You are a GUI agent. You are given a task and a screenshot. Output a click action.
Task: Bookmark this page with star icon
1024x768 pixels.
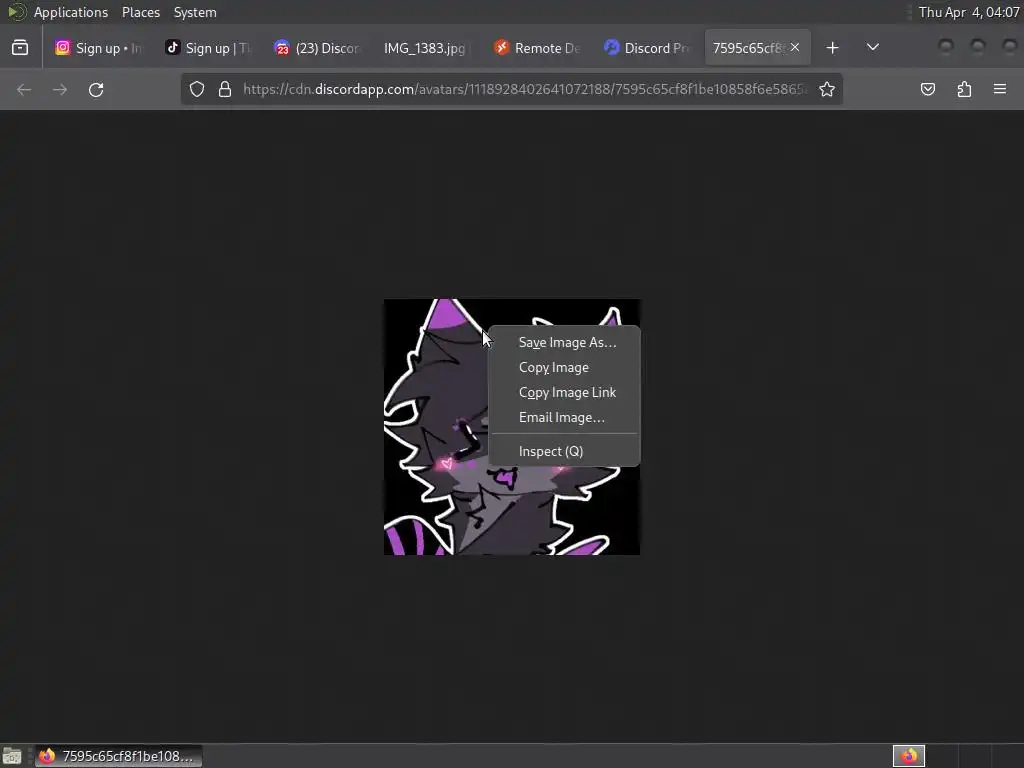click(x=827, y=89)
